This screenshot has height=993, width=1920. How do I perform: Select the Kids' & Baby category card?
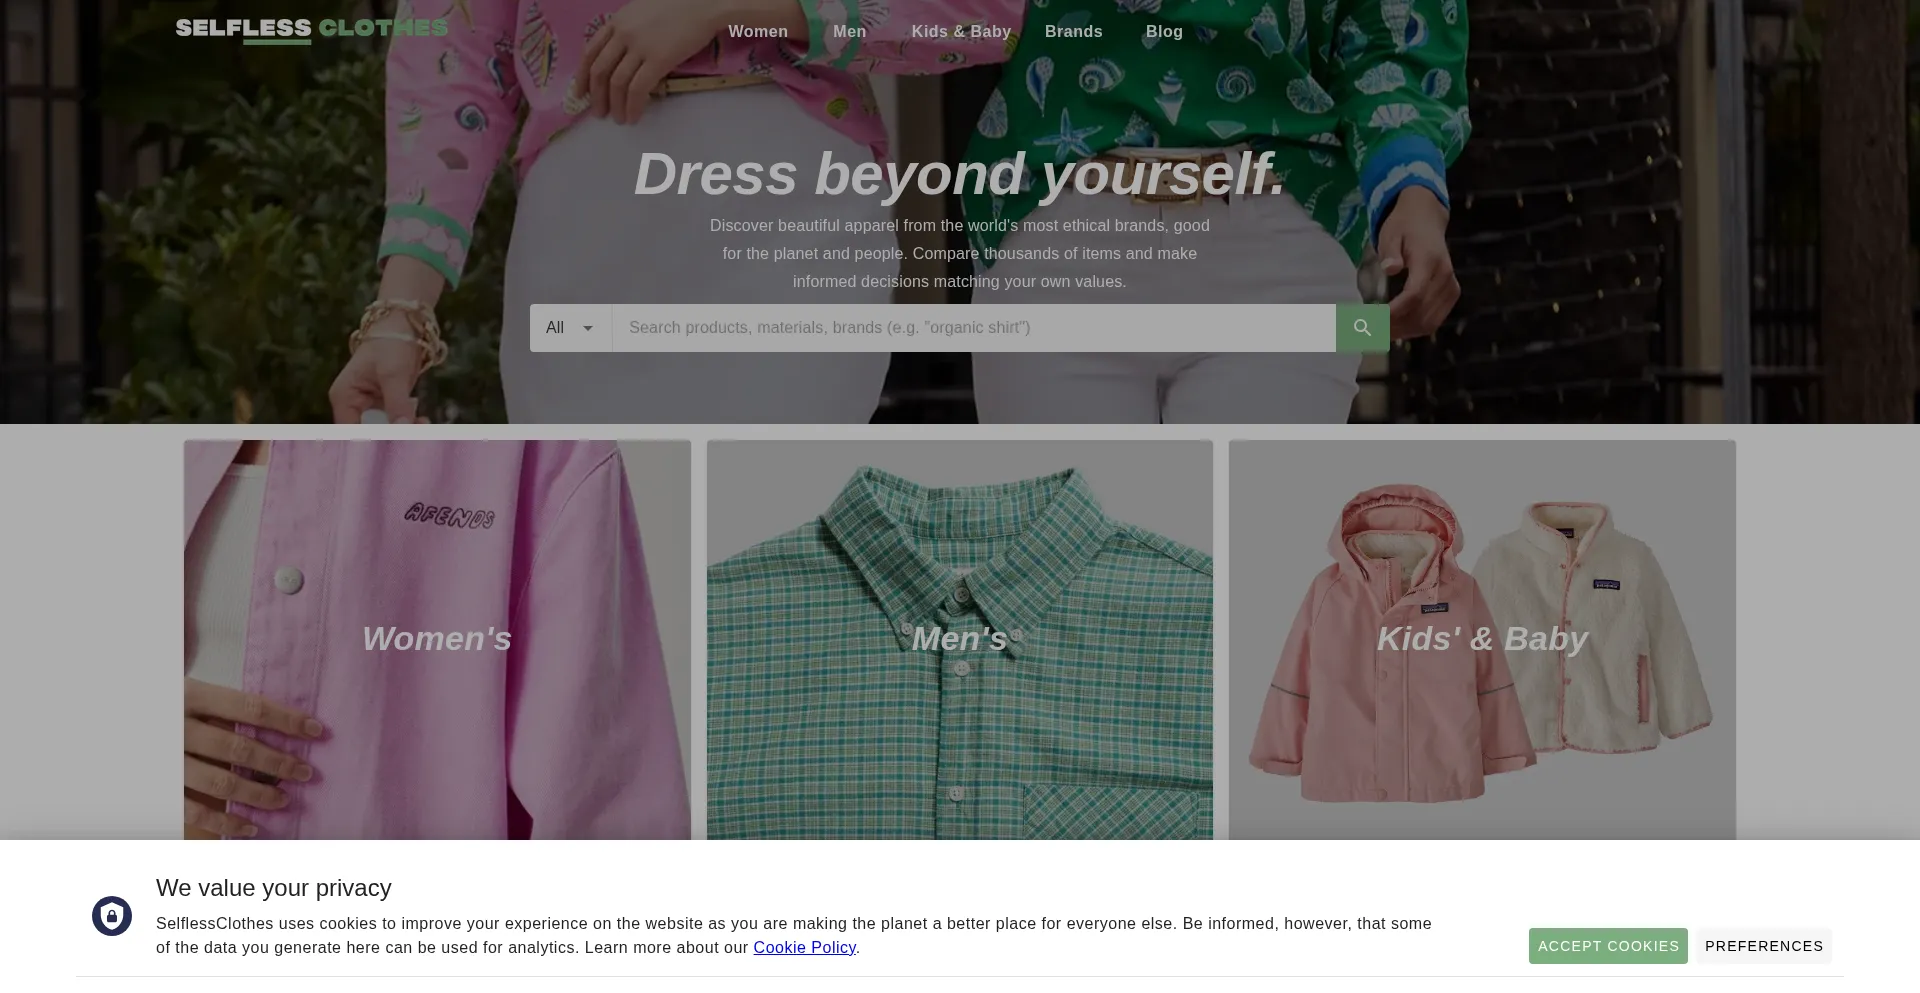coord(1481,638)
